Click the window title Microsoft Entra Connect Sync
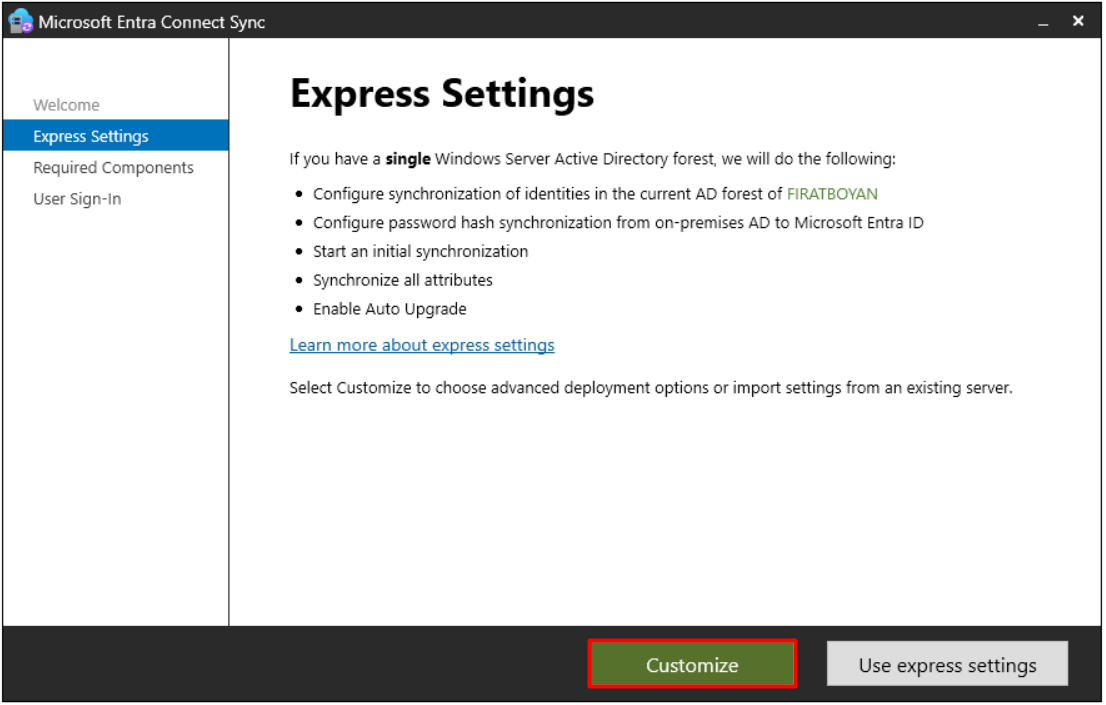 pos(152,22)
